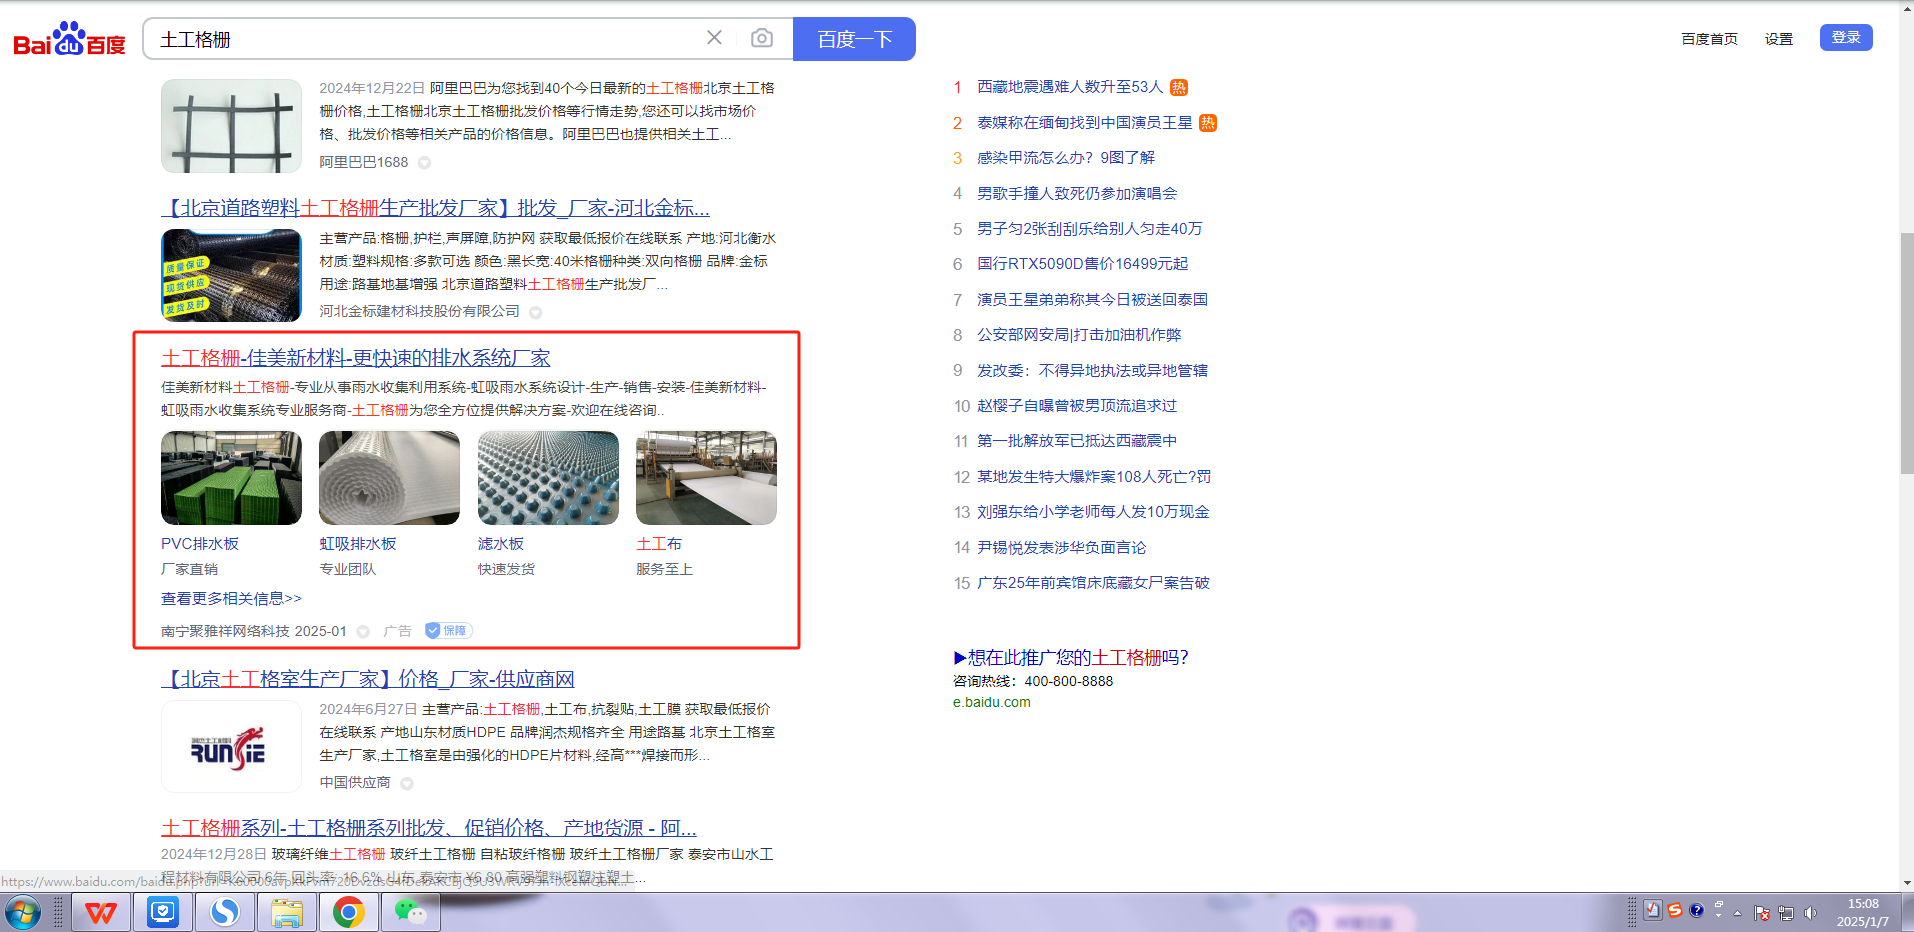Open hot search 国行RTX5090D售价16499元起

coord(1083,264)
